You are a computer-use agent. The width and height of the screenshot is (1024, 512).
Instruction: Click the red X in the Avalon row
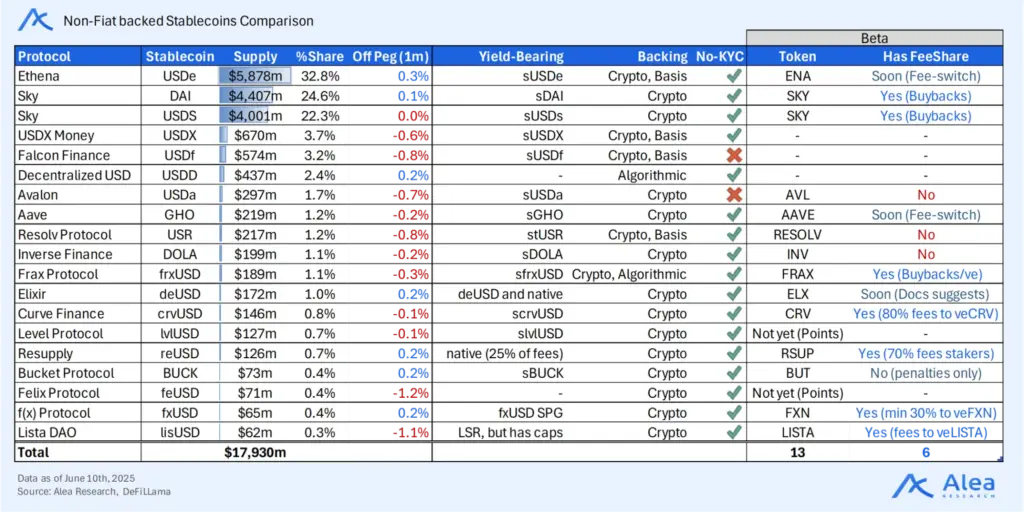coord(734,195)
